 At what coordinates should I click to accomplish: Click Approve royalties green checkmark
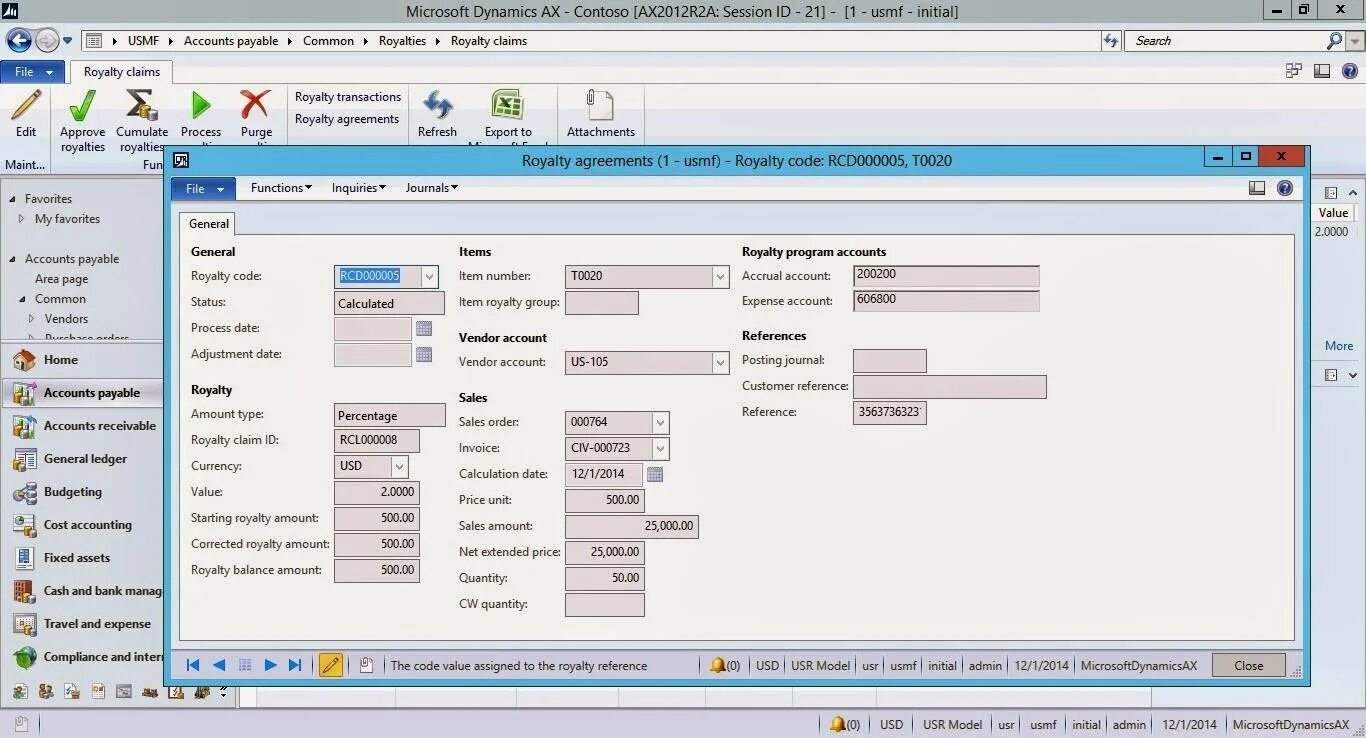coord(82,106)
